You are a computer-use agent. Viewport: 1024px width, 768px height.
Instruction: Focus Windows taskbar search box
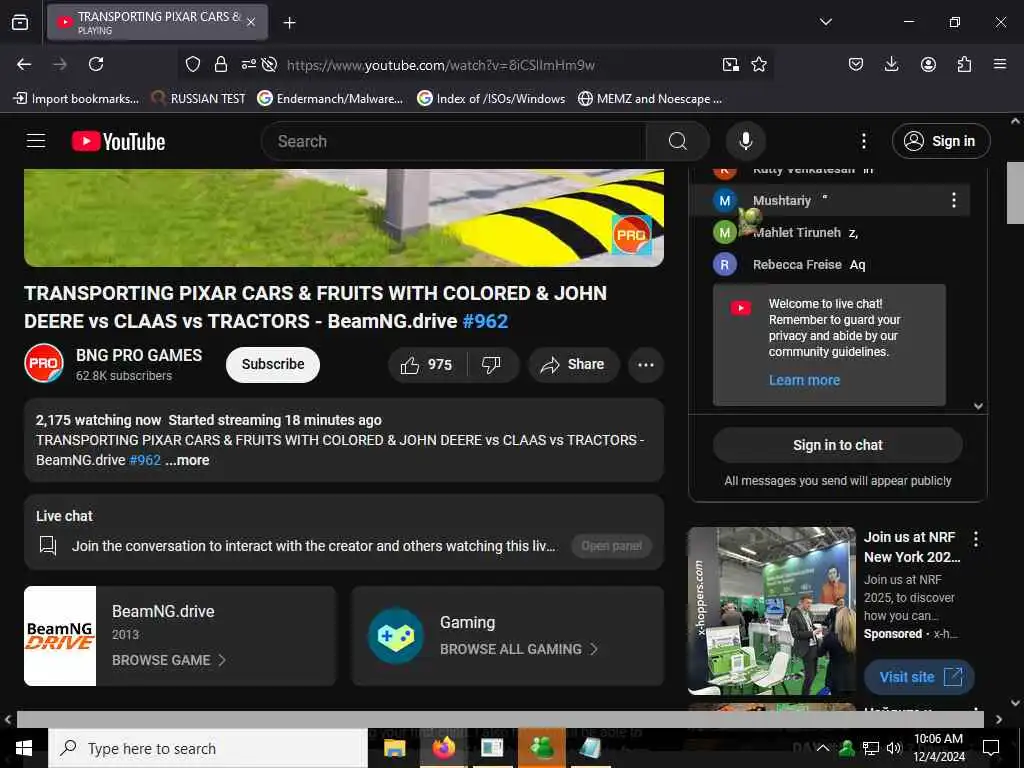(208, 748)
